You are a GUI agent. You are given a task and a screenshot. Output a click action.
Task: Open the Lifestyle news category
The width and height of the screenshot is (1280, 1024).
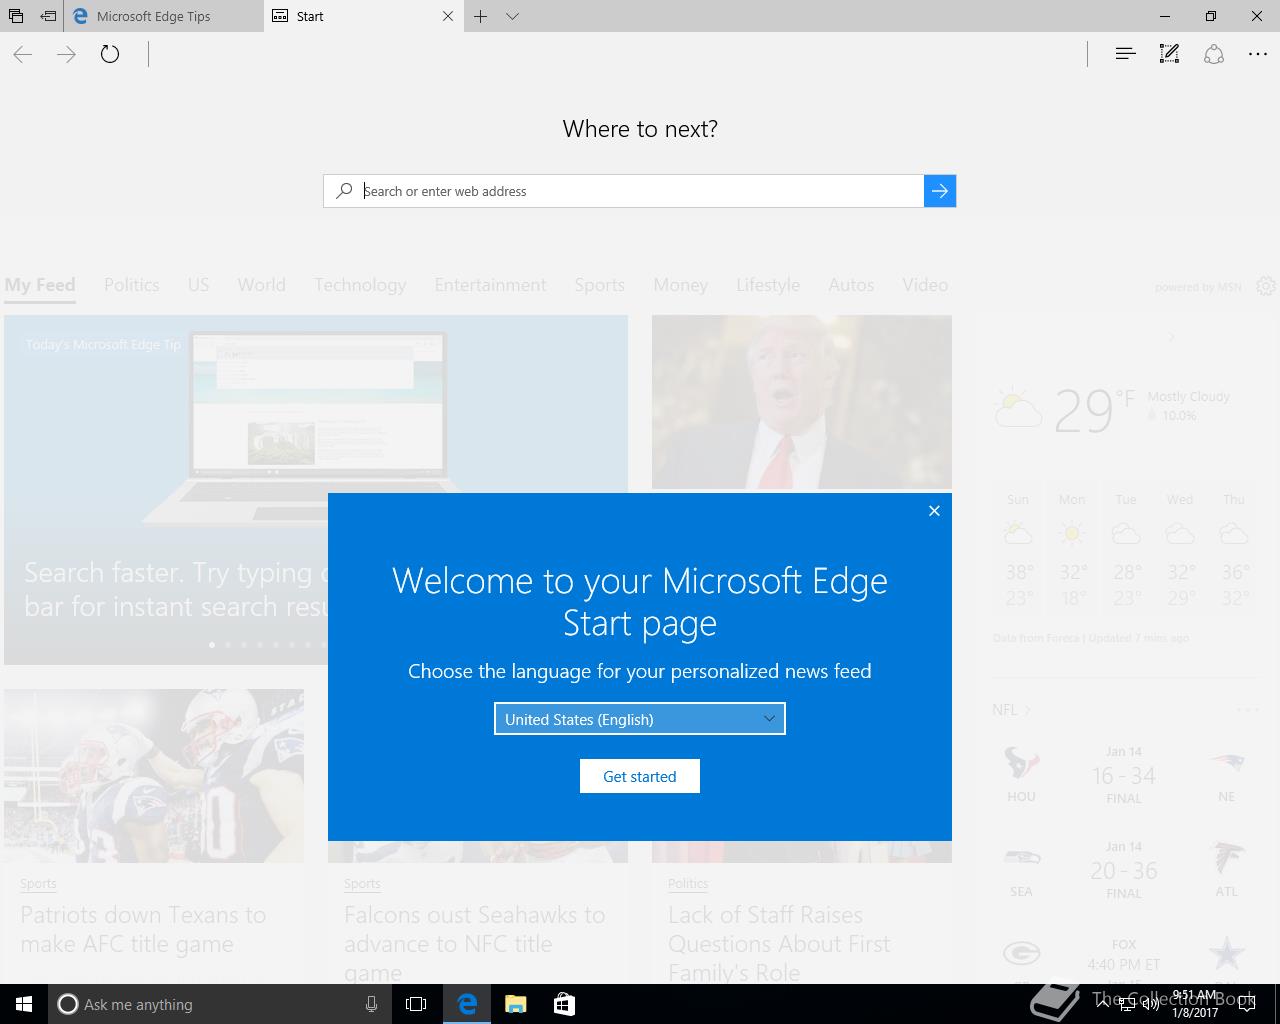(768, 285)
